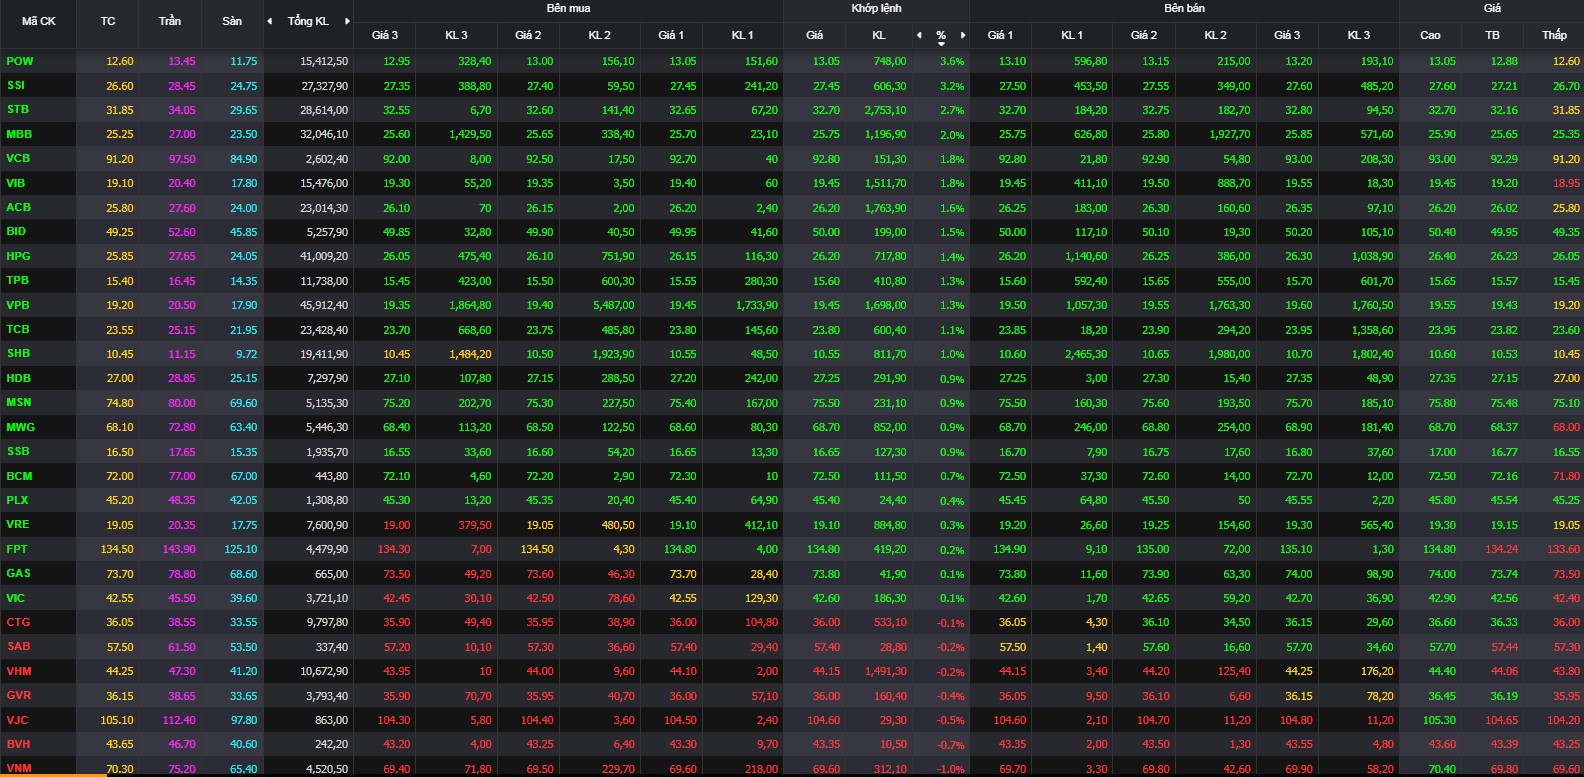Viewport: 1584px width, 777px height.
Task: Click the 3.6% change cell for POW
Action: point(952,61)
